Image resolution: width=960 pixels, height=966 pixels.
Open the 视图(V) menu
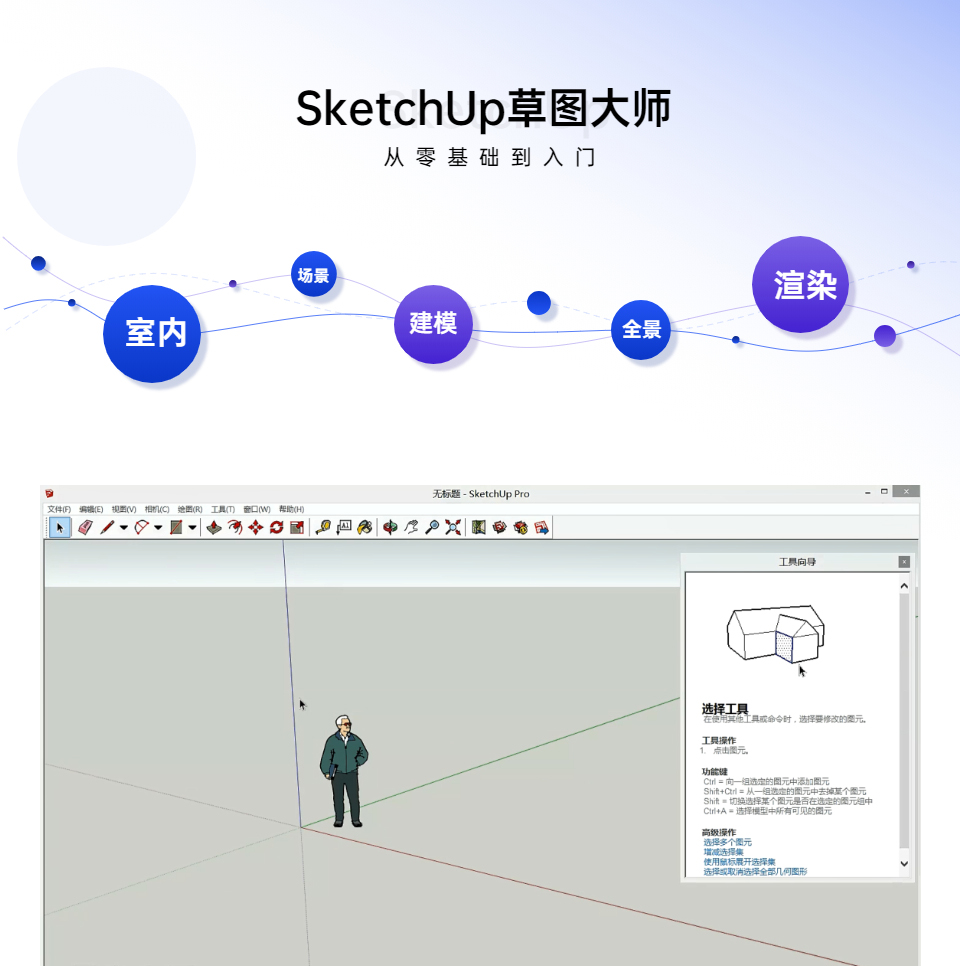(x=124, y=509)
